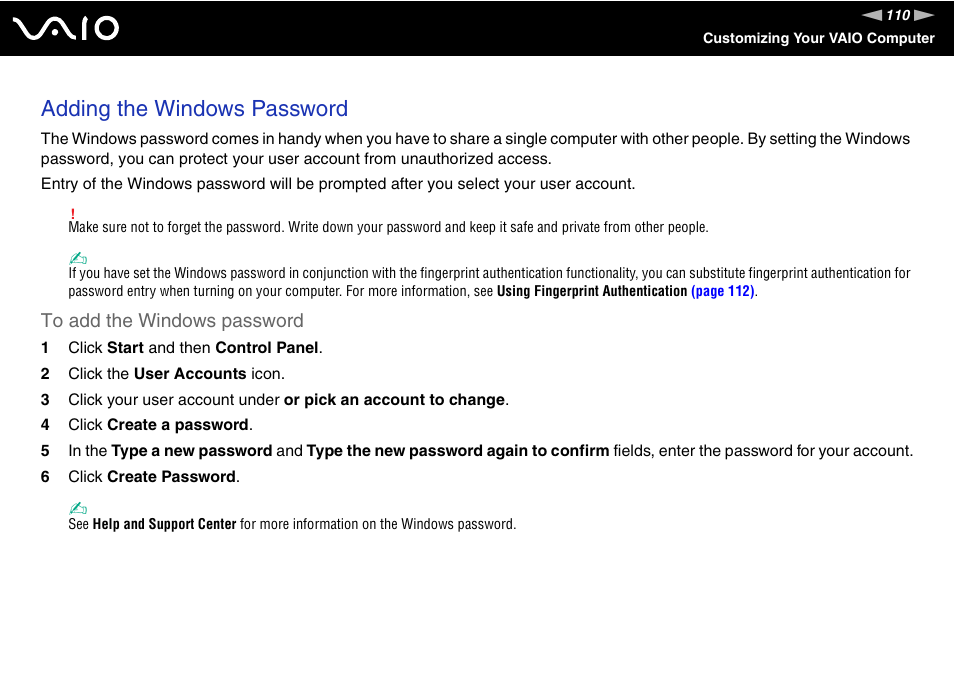Go to next page with right arrow
This screenshot has height=674, width=954.
(924, 15)
